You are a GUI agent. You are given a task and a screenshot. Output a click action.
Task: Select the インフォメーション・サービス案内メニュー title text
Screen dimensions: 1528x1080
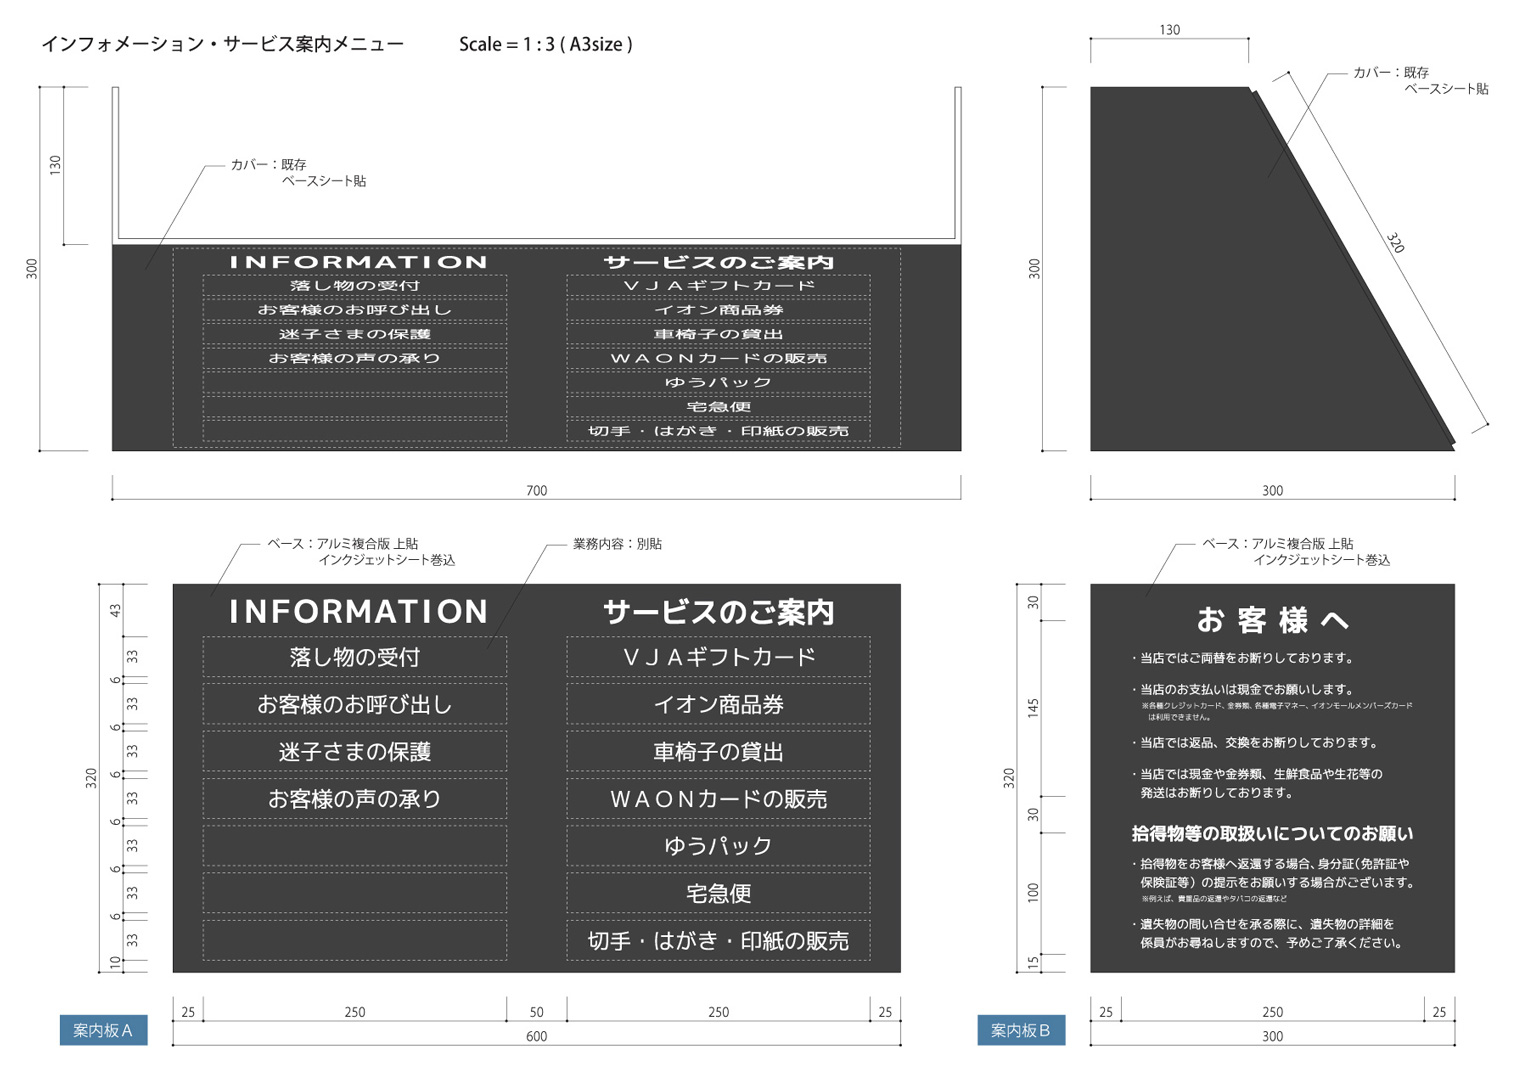coord(222,44)
